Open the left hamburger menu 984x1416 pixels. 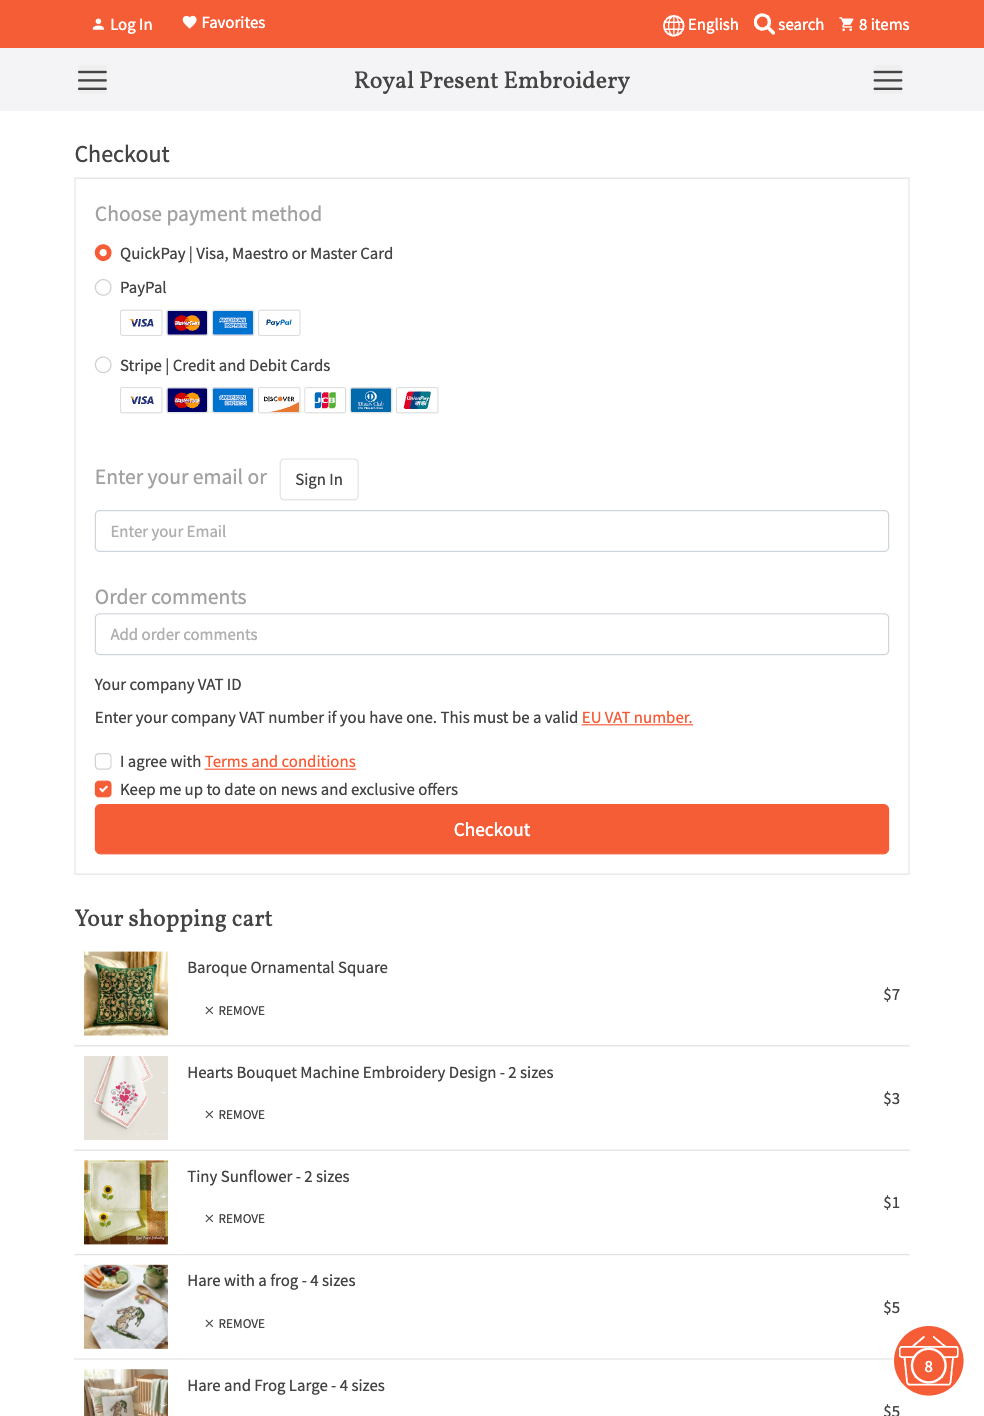pos(92,80)
